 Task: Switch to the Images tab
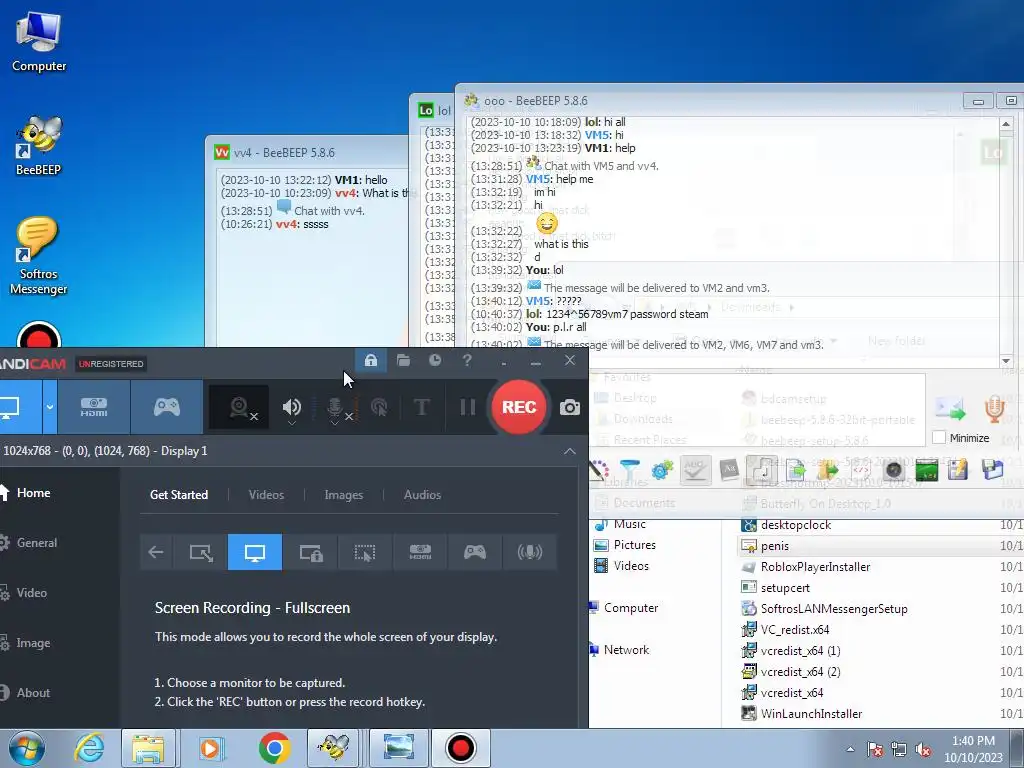click(x=344, y=495)
